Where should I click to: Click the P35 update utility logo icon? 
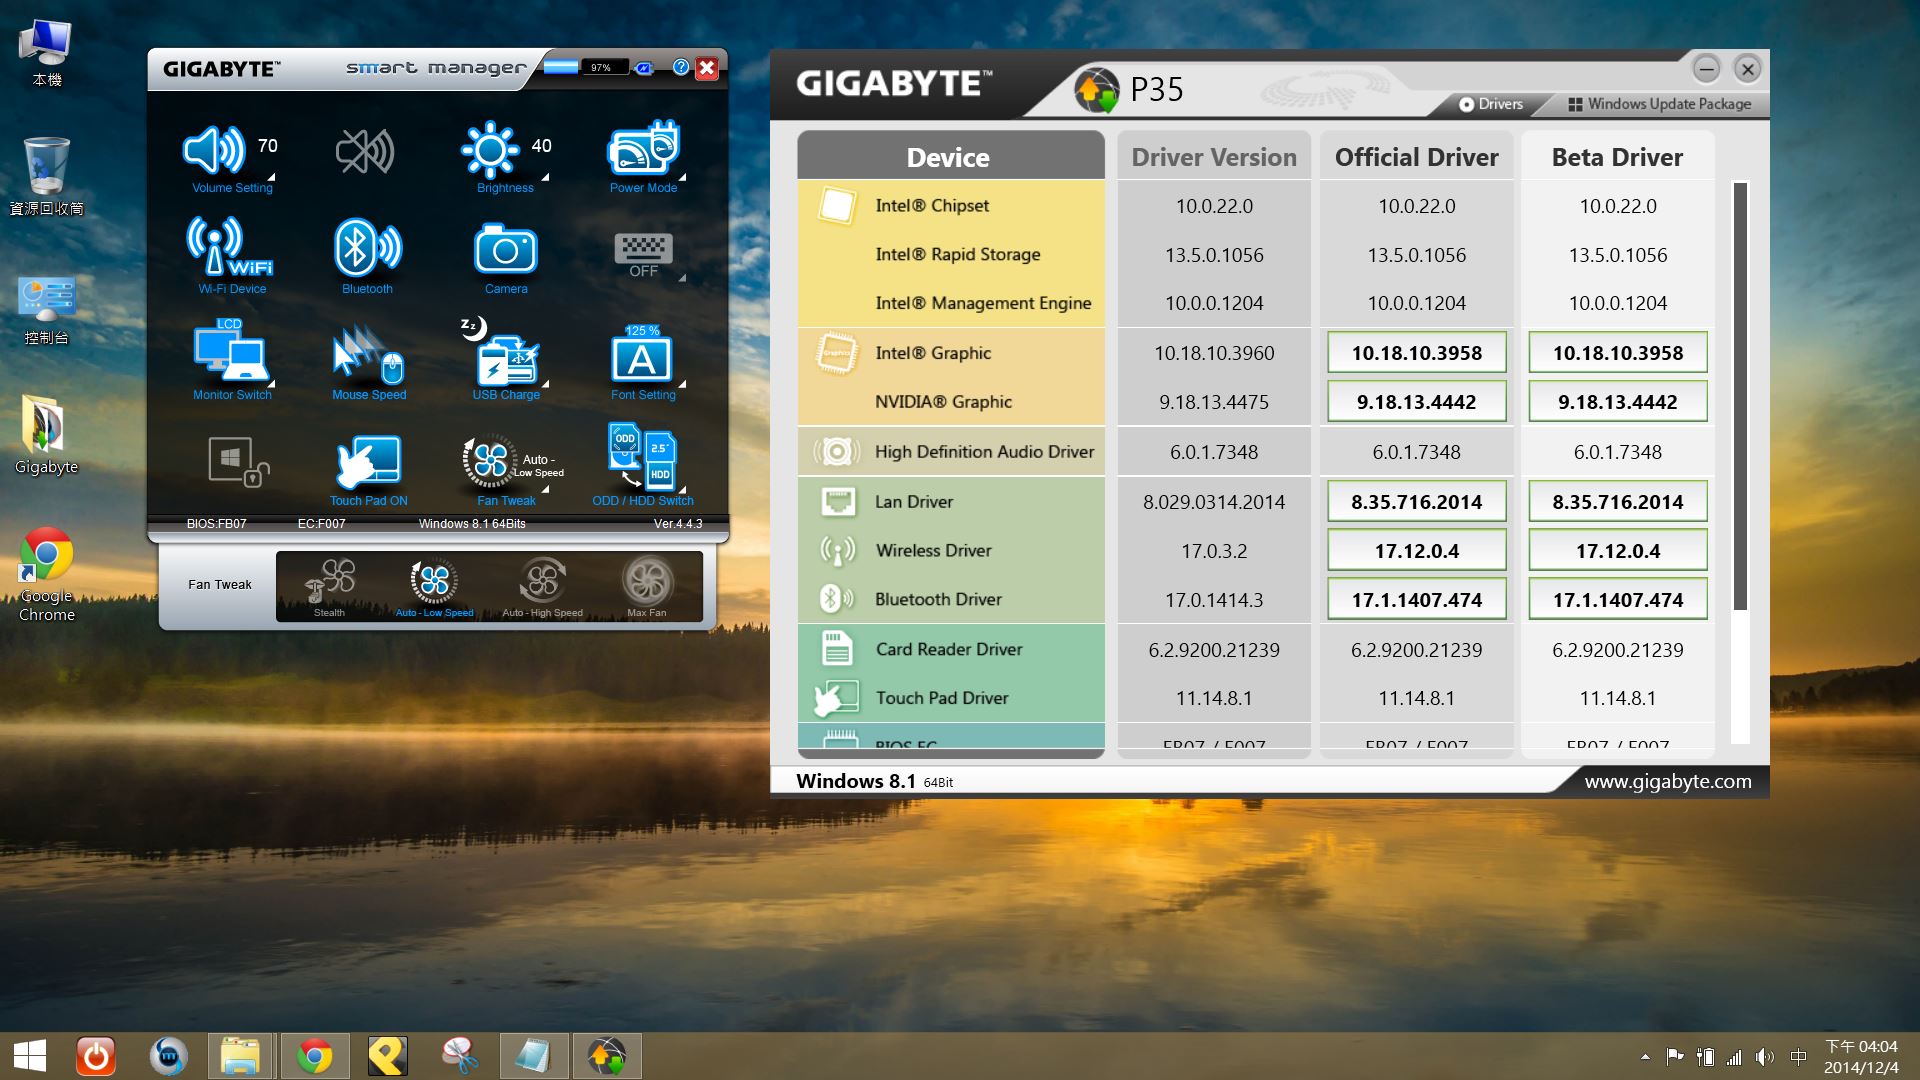tap(1097, 90)
